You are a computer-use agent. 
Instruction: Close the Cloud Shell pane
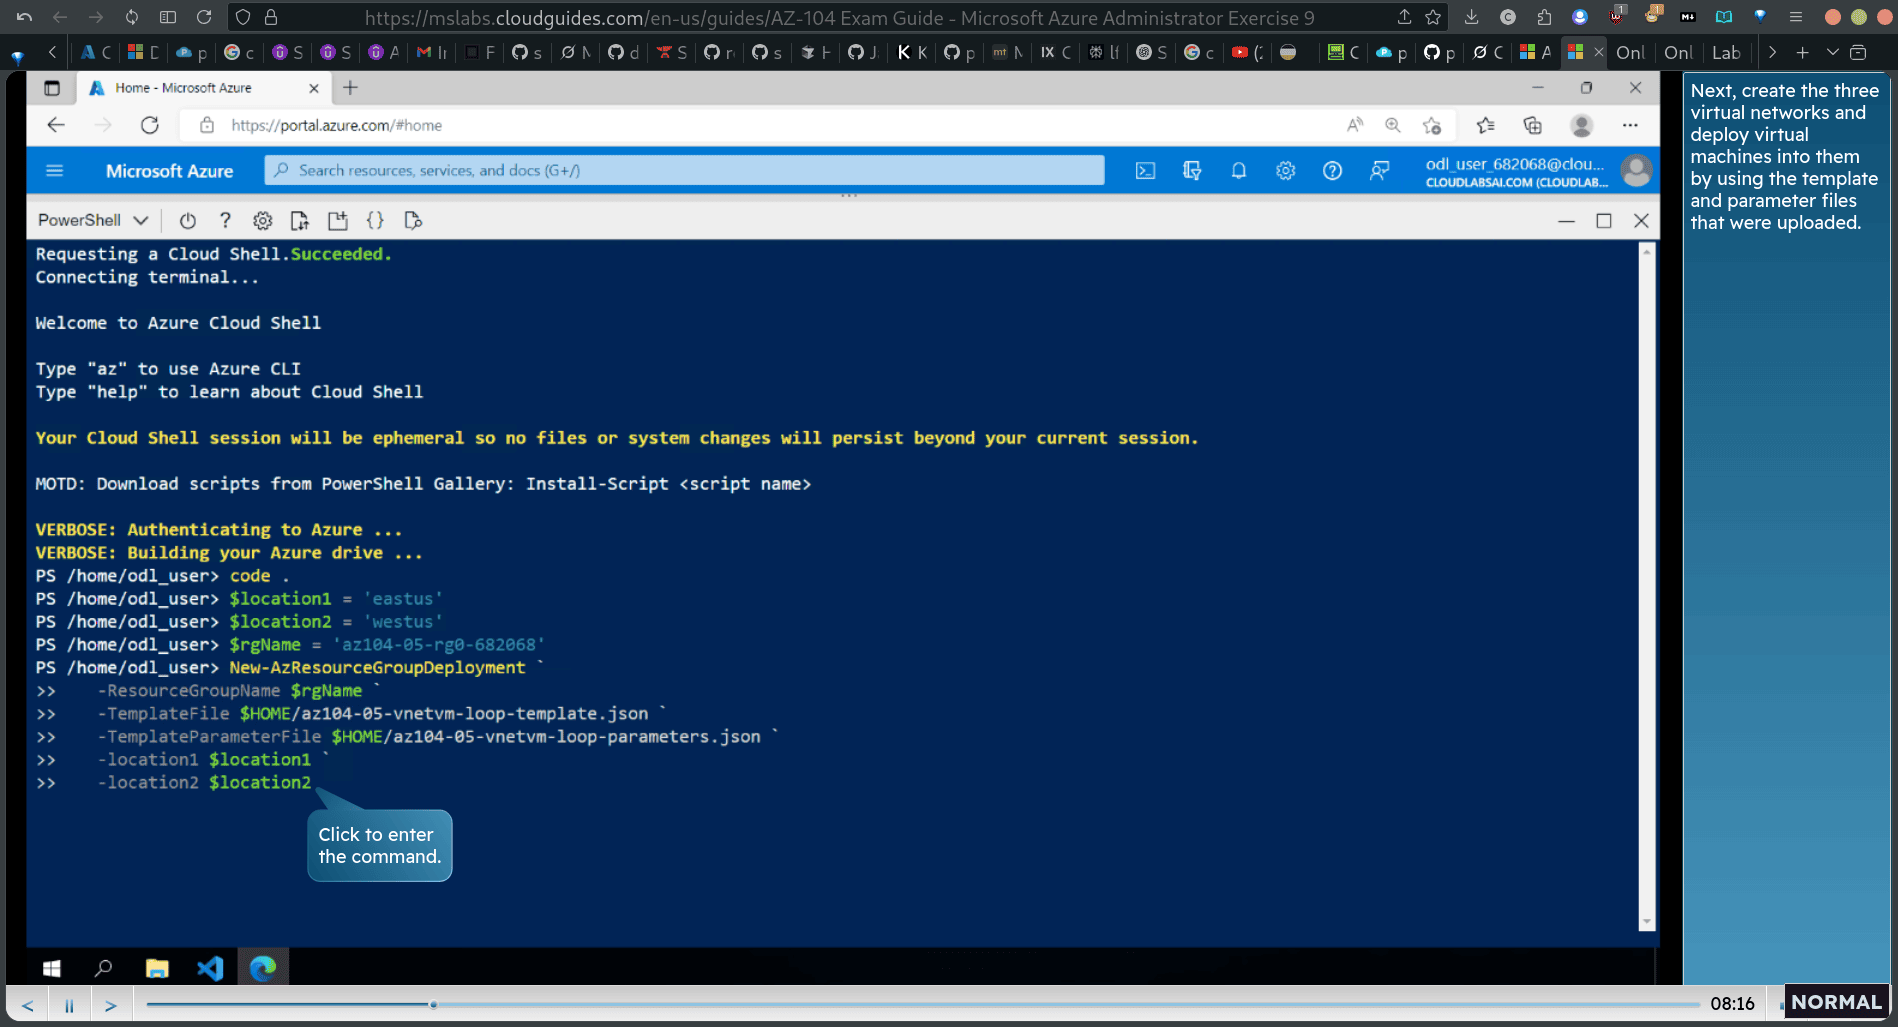point(1641,221)
